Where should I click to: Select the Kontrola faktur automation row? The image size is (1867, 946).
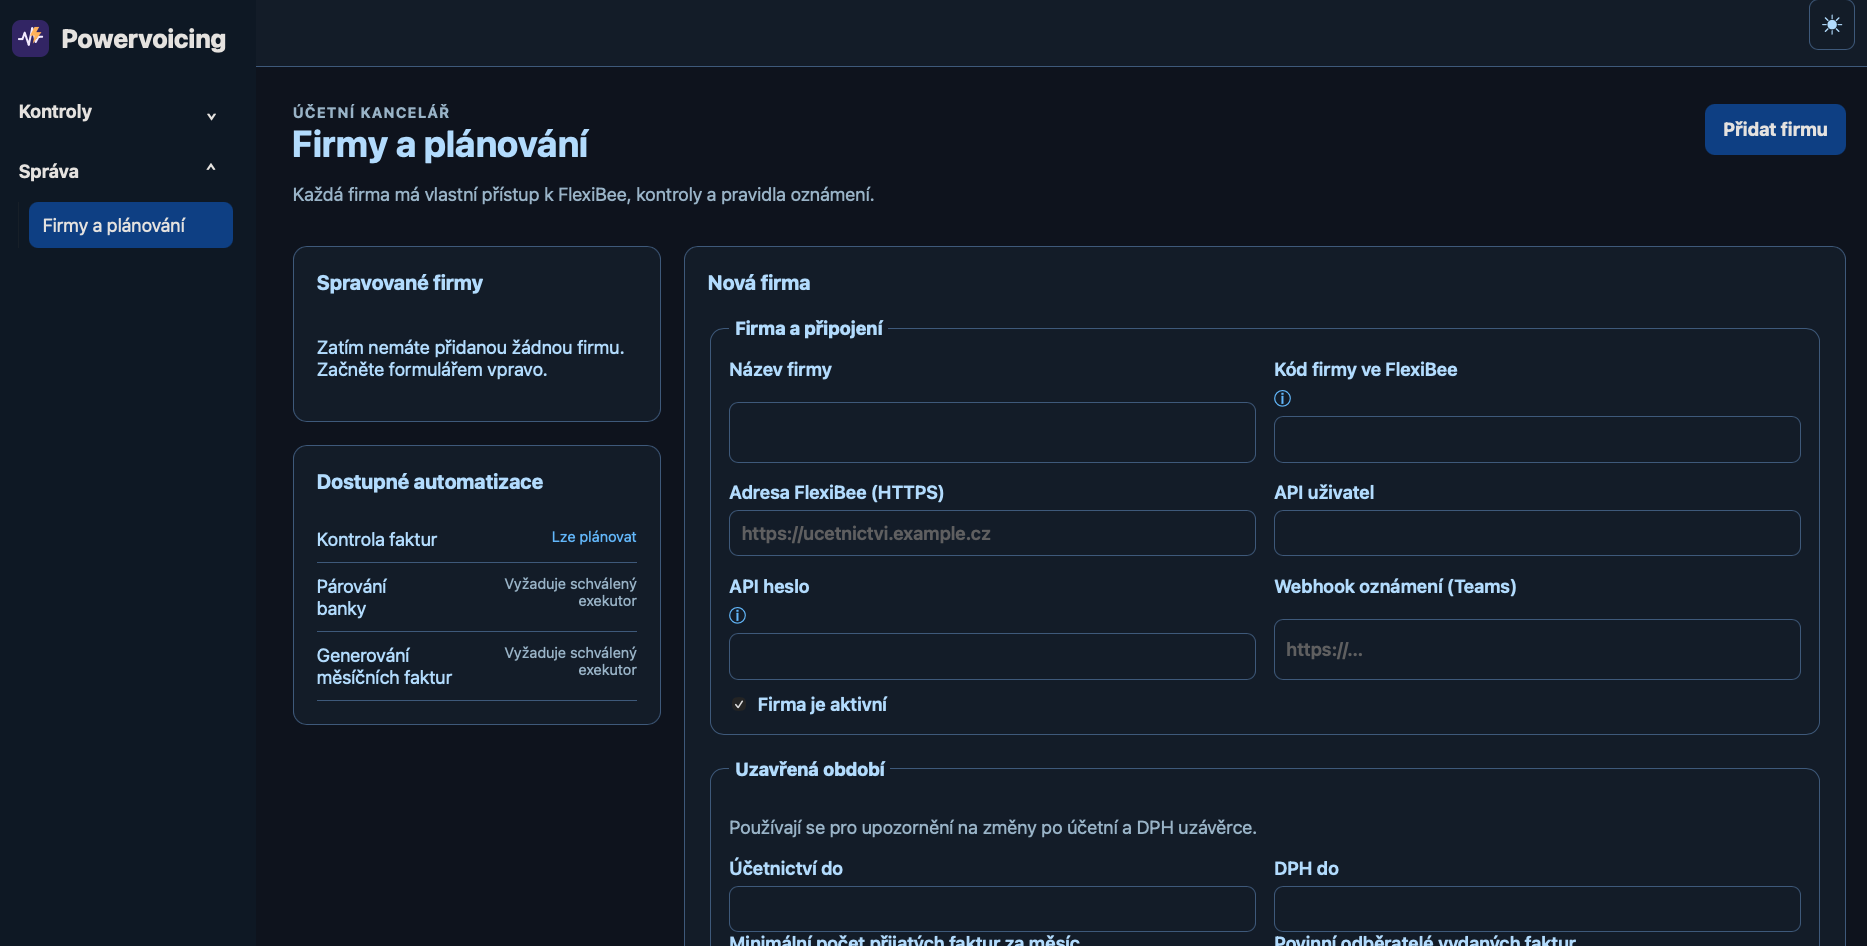coord(476,539)
